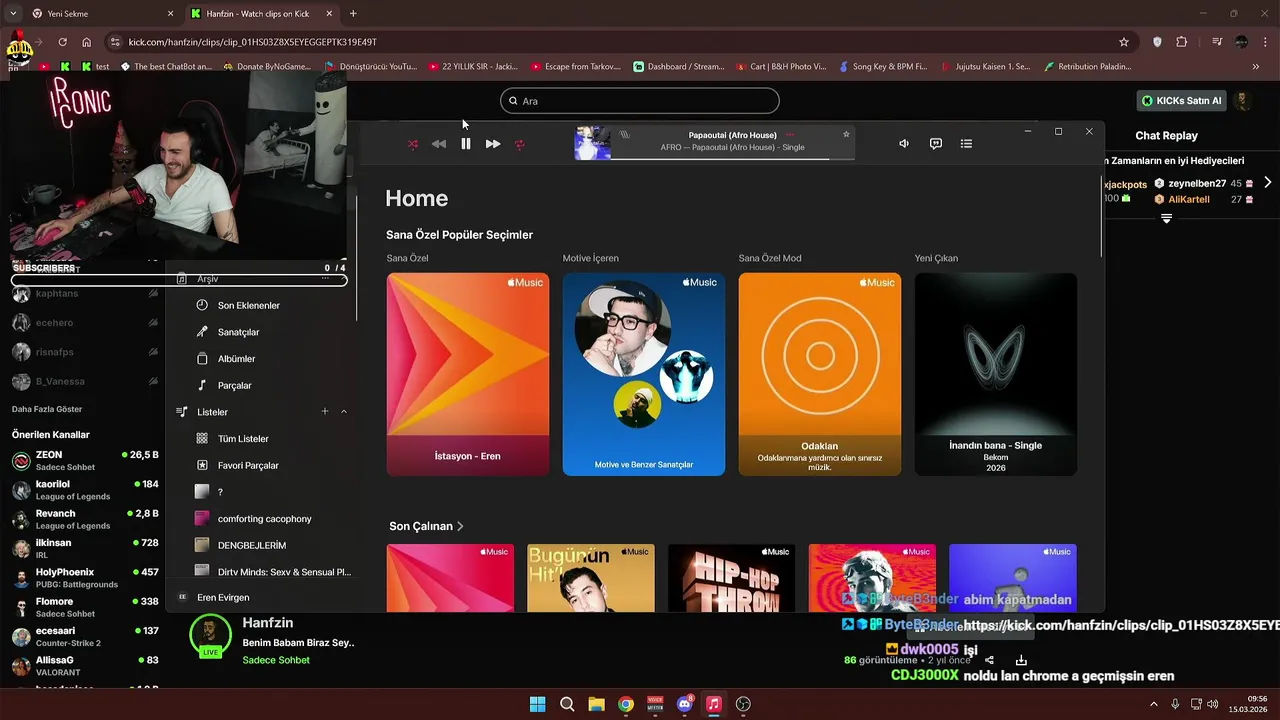Click the KICKs Satın Al button

pyautogui.click(x=1182, y=101)
